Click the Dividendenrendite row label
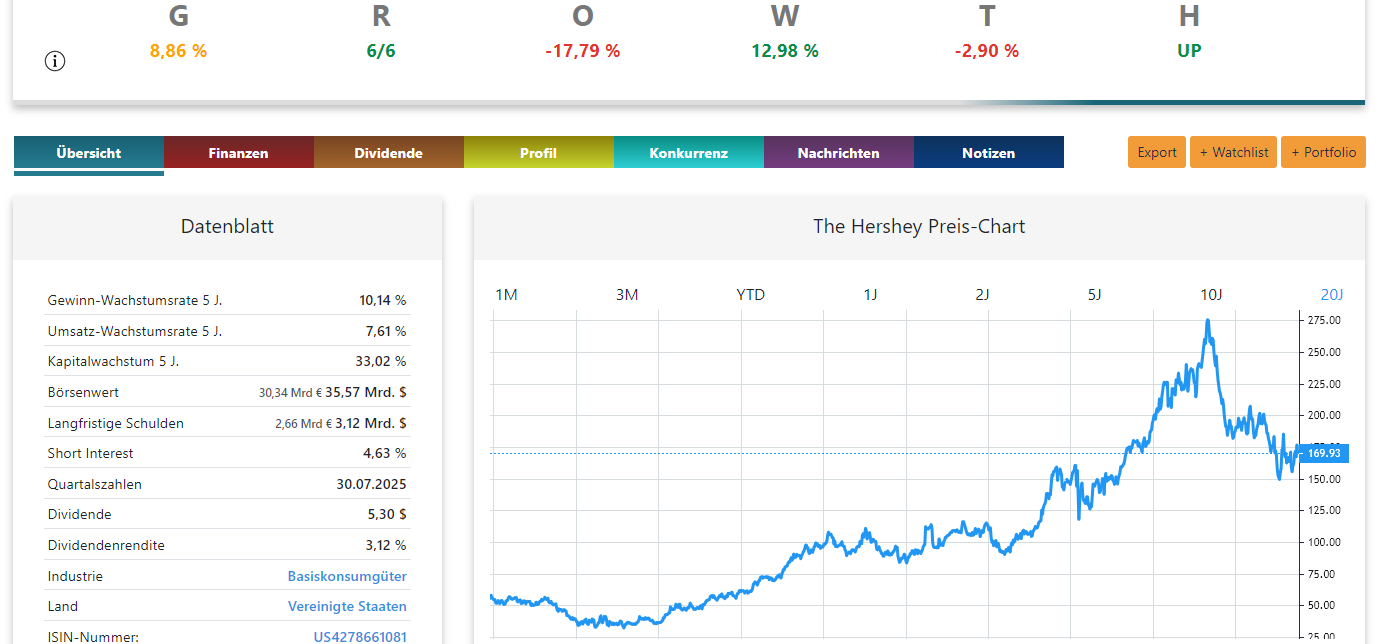 tap(106, 545)
